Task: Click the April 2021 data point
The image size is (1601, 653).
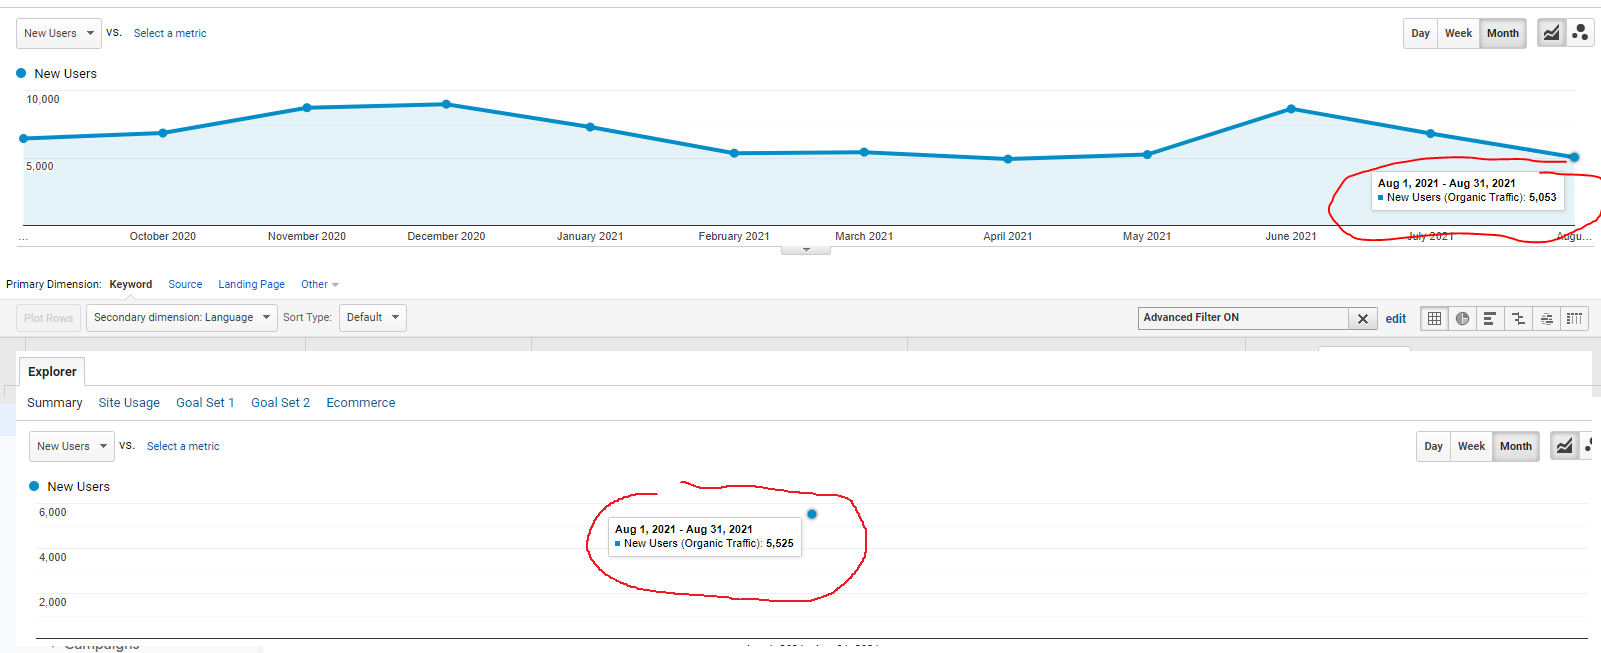Action: [1008, 159]
